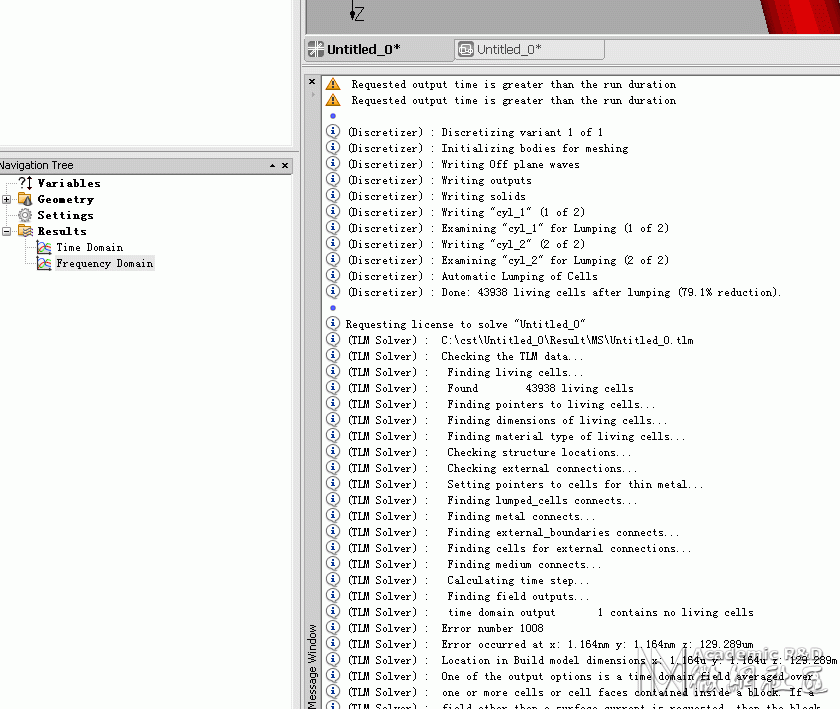The height and width of the screenshot is (709, 840).
Task: Switch to the second Untitled_0* tab
Action: click(529, 49)
